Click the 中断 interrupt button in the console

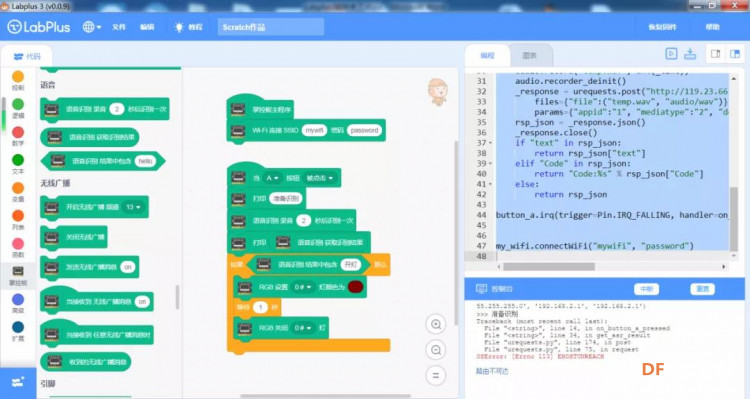[x=646, y=289]
